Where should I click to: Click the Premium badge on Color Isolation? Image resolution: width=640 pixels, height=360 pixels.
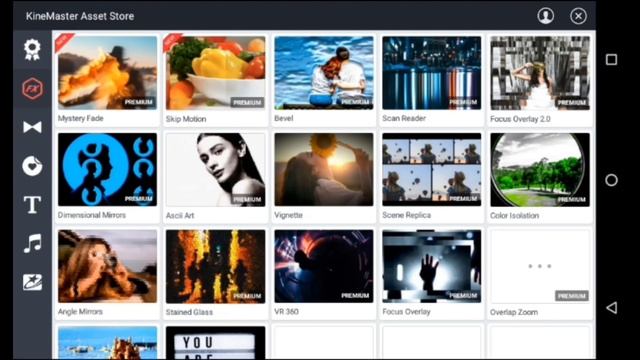[x=571, y=199]
